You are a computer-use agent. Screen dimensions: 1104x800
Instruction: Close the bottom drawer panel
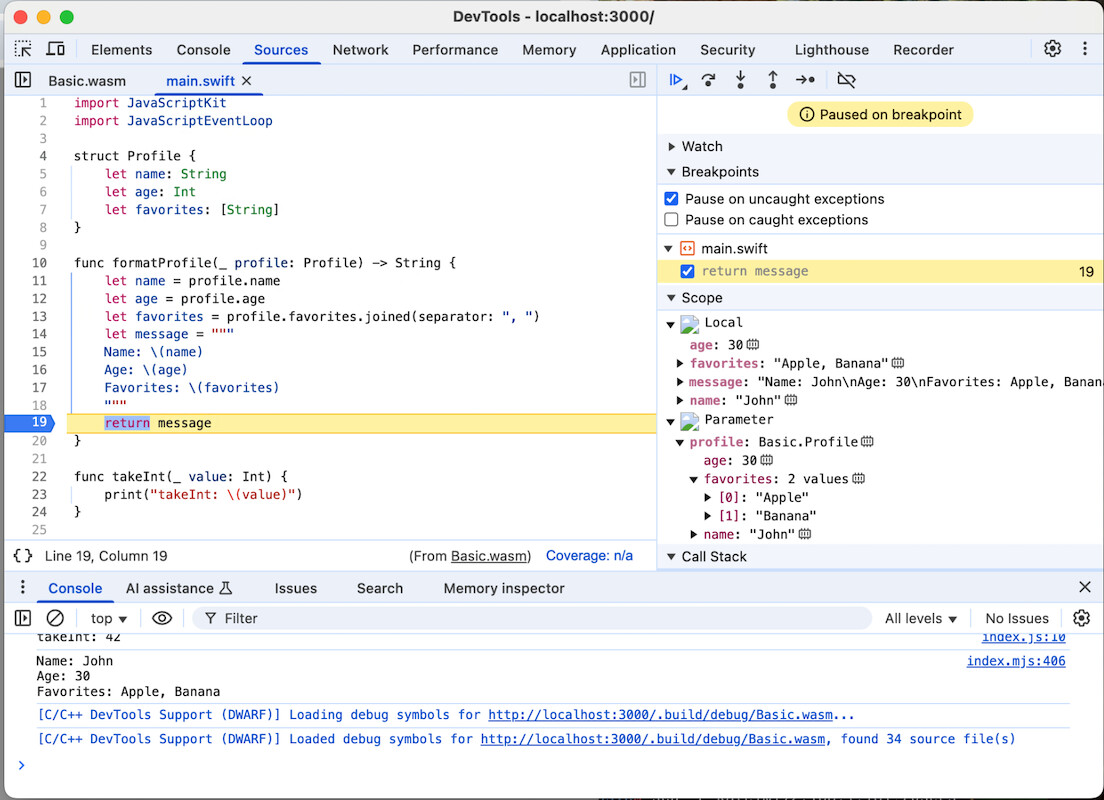click(x=1084, y=587)
